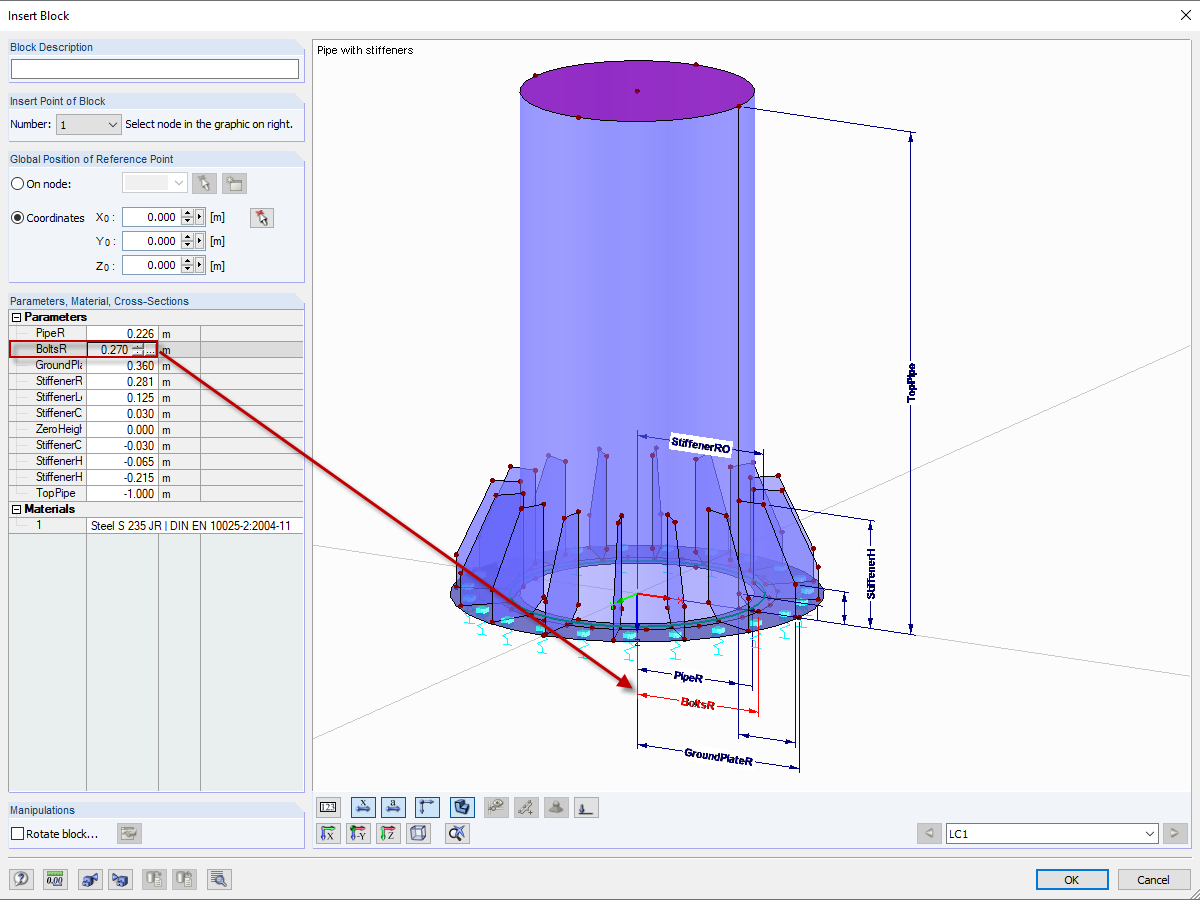Set view in Z direction
This screenshot has width=1200, height=900.
(388, 833)
